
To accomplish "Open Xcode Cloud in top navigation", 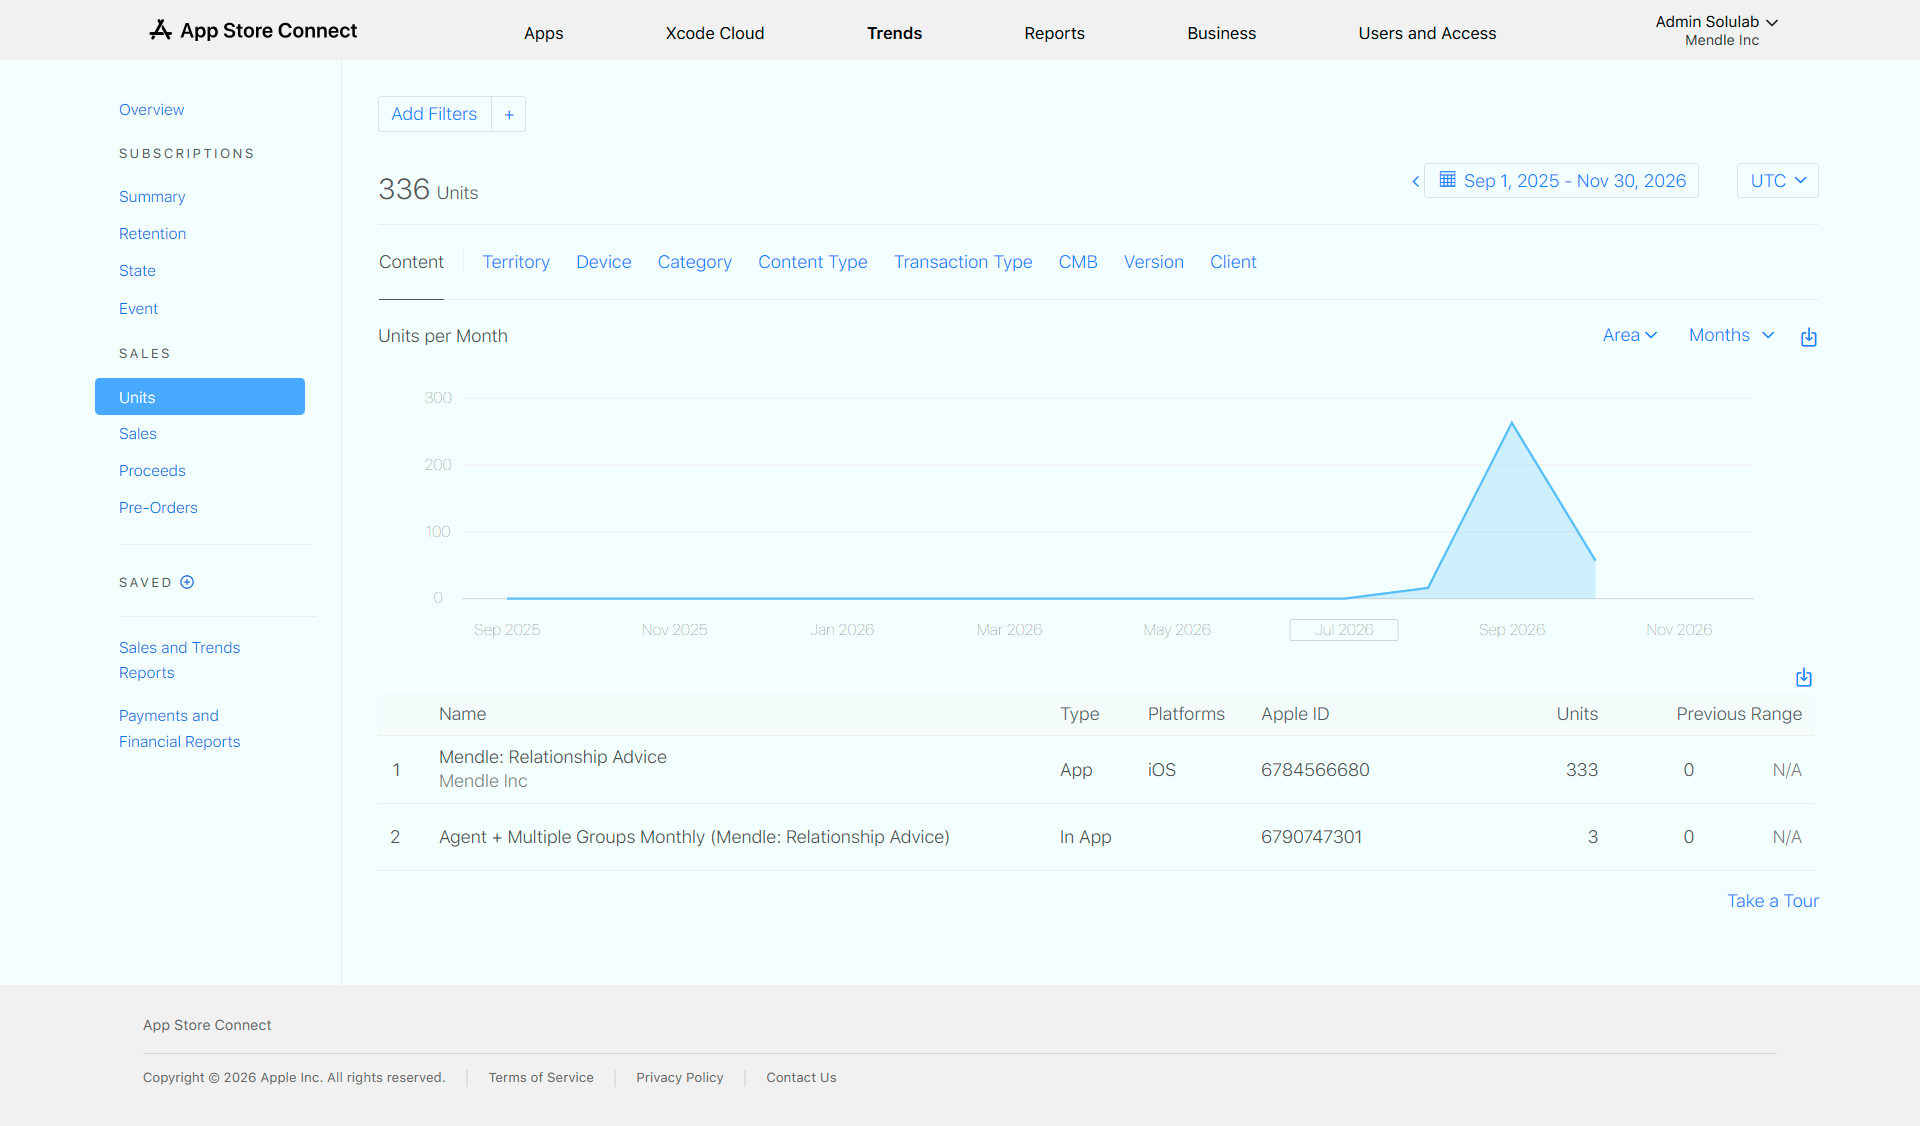I will (715, 33).
